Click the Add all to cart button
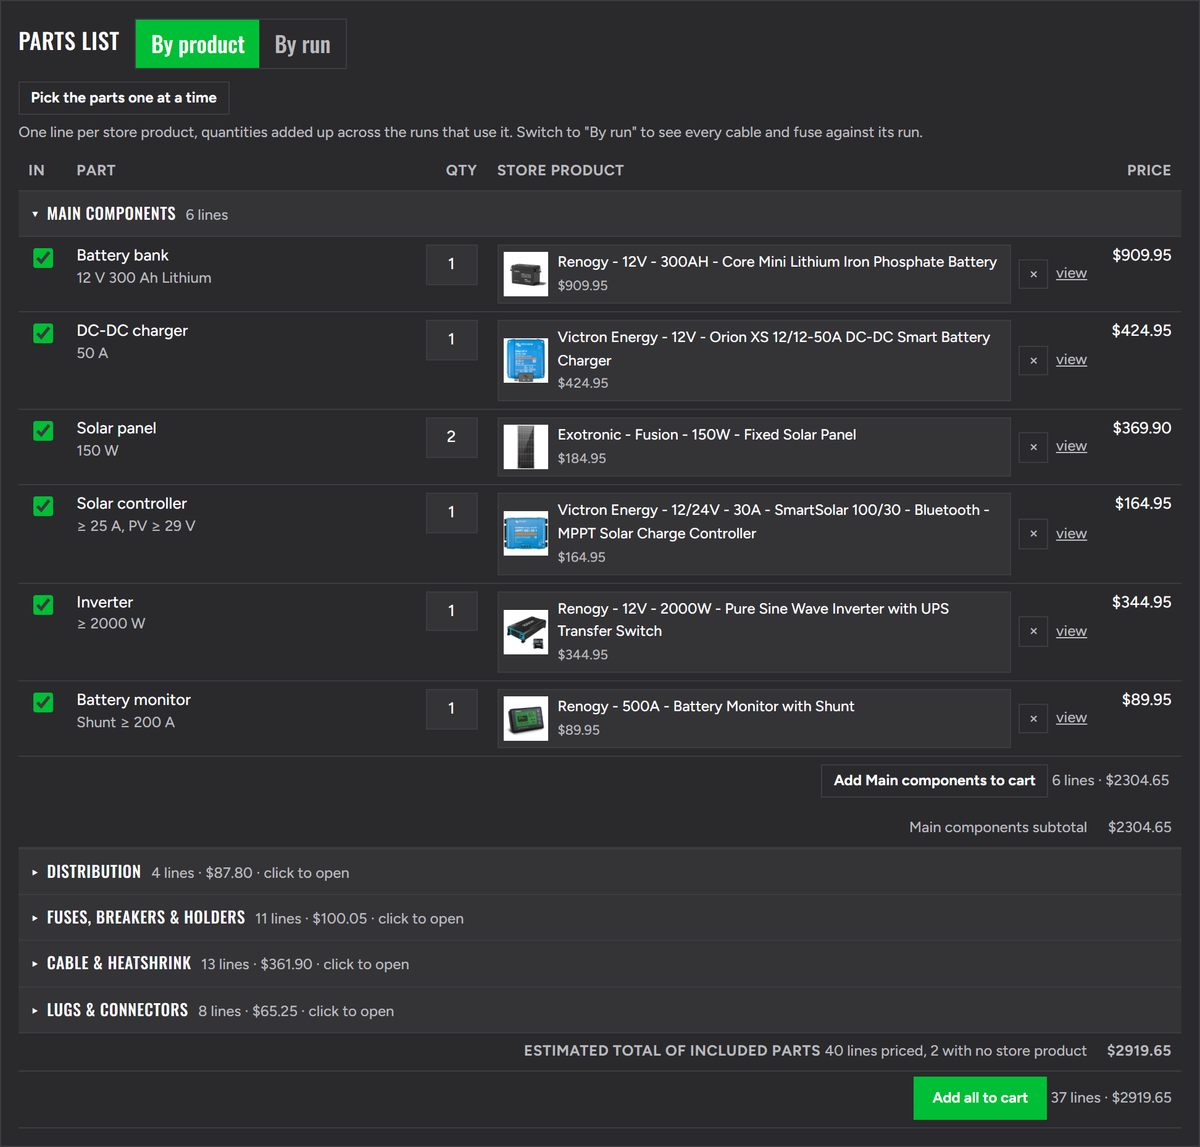This screenshot has height=1147, width=1200. [x=980, y=1098]
